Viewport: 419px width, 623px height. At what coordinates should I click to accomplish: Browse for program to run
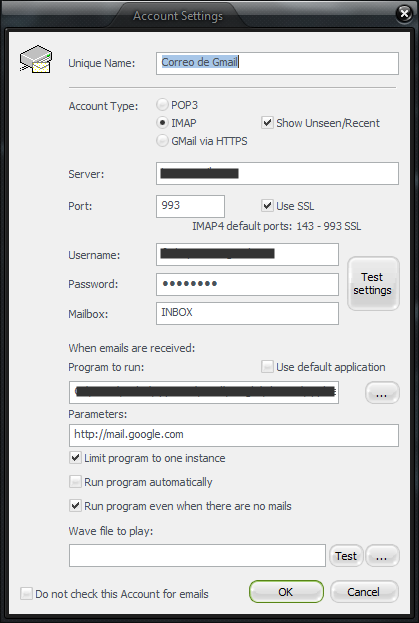click(x=382, y=393)
